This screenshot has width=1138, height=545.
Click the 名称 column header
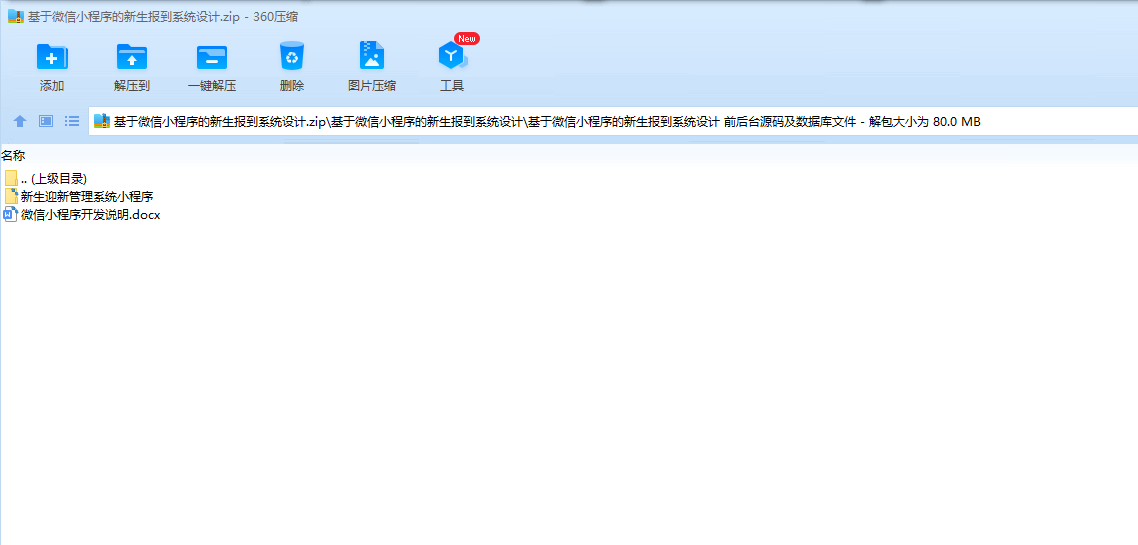point(13,155)
